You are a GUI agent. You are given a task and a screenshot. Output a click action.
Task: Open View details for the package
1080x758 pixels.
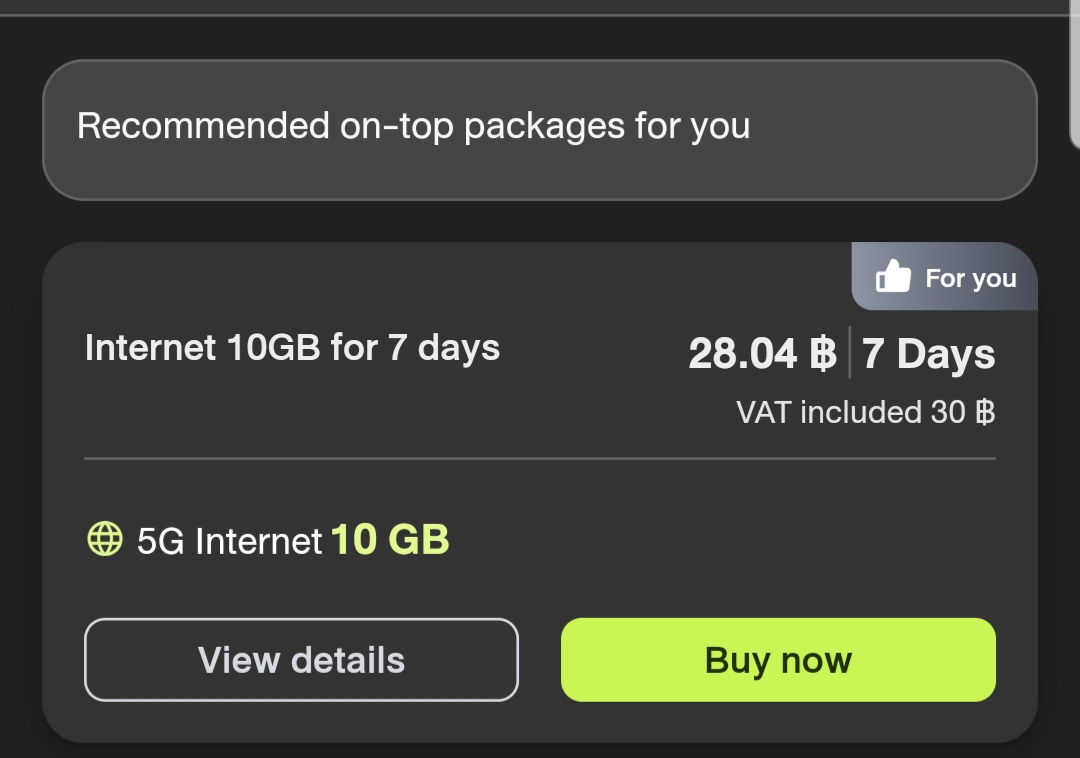click(301, 660)
